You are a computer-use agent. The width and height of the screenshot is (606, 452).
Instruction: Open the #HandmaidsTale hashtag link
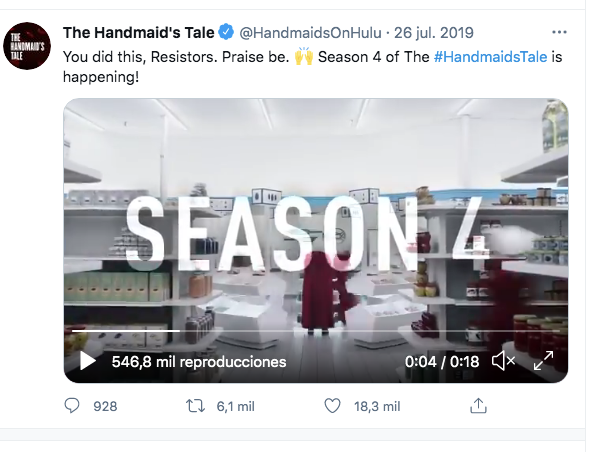click(490, 57)
